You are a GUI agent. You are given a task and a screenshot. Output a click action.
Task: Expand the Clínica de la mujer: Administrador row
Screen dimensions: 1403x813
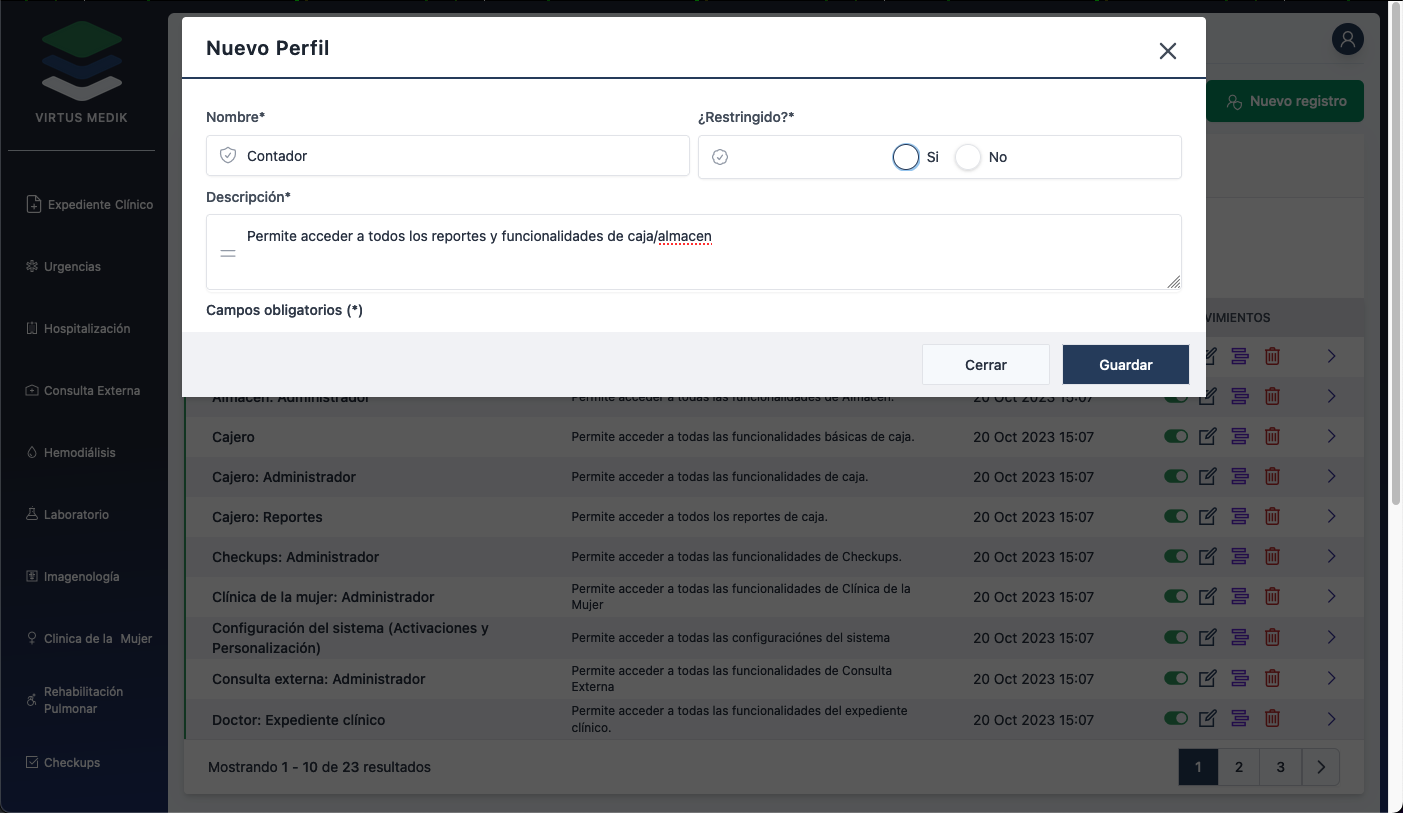(x=1331, y=596)
